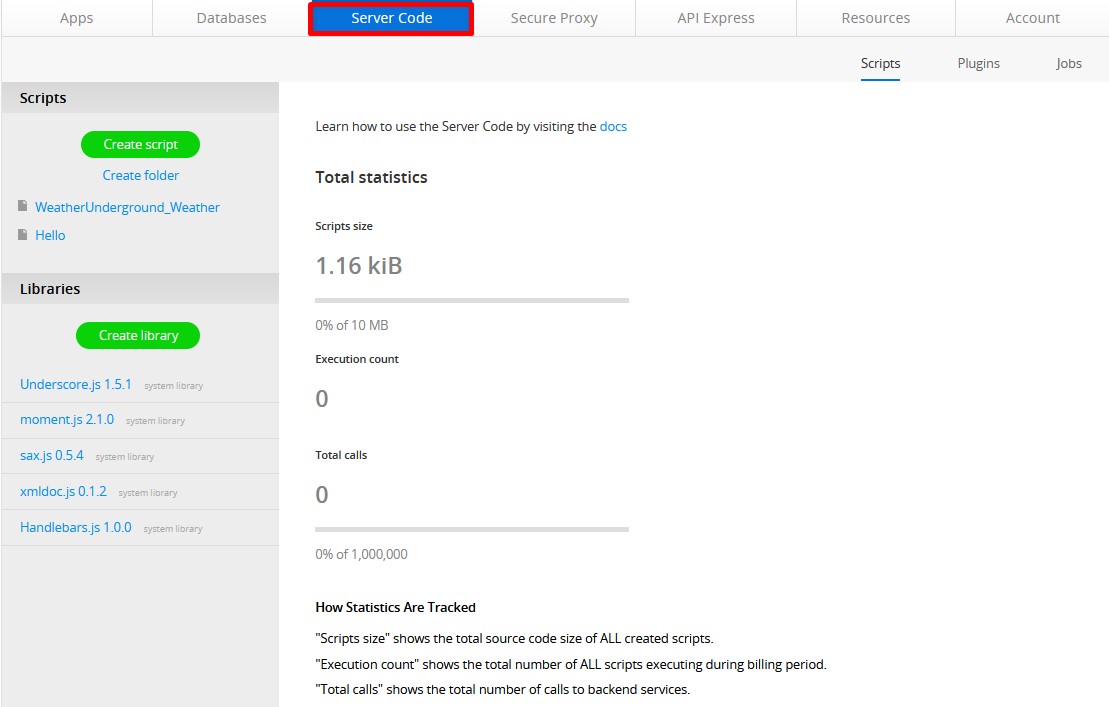
Task: Open the xmldoc.js 0.1.2 library
Action: [64, 491]
